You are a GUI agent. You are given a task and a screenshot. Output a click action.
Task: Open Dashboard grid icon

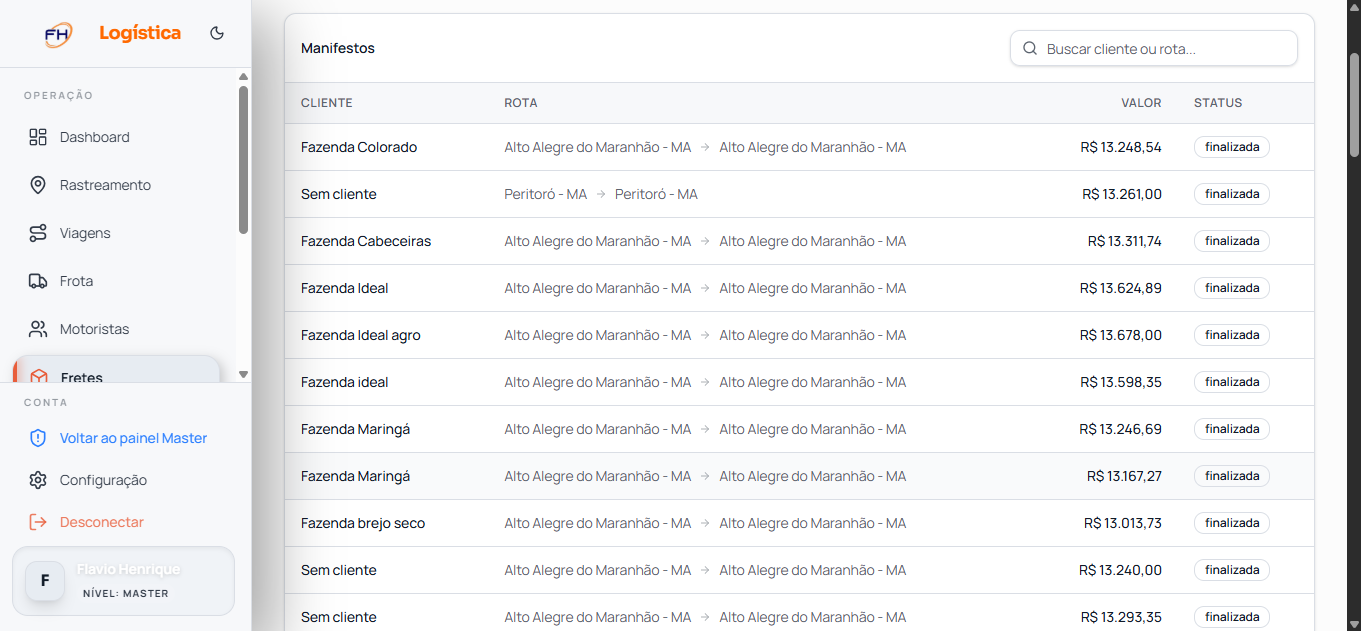(x=38, y=137)
